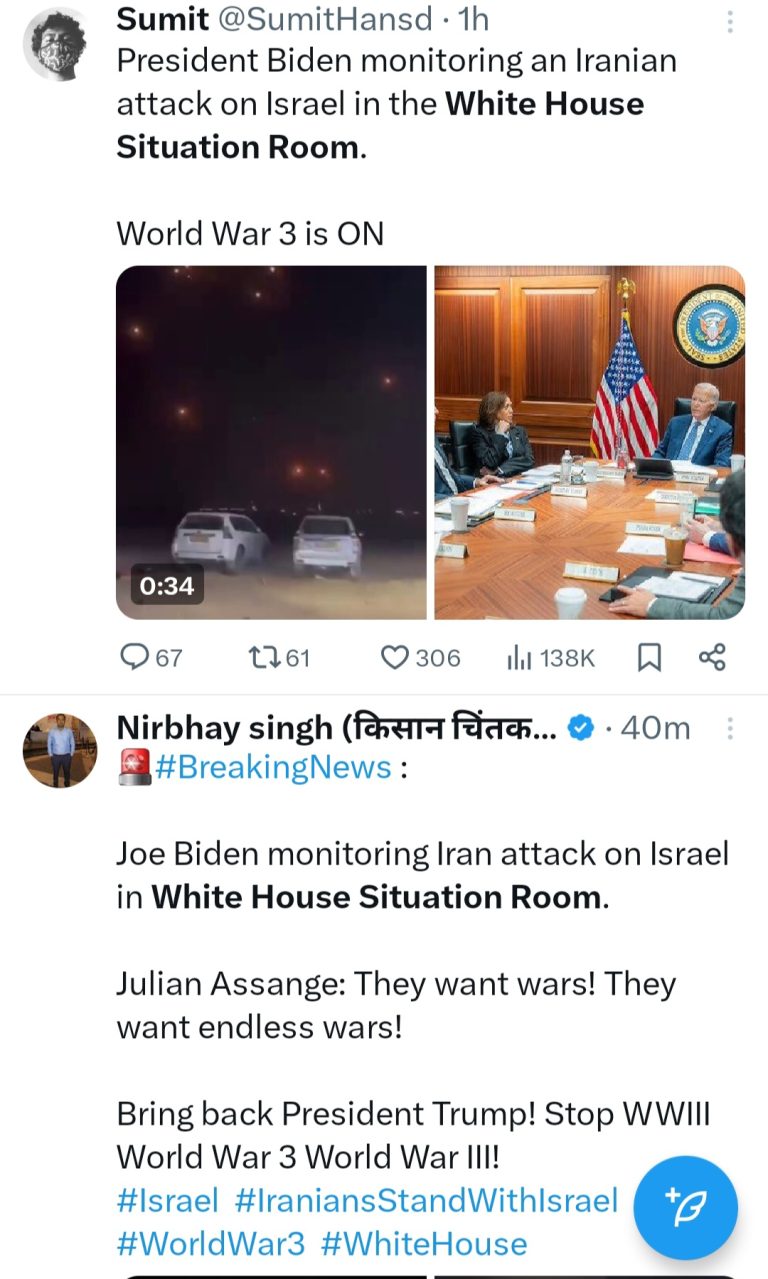This screenshot has height=1279, width=768.
Task: Open more options on Sumit's tweet
Action: tap(730, 22)
